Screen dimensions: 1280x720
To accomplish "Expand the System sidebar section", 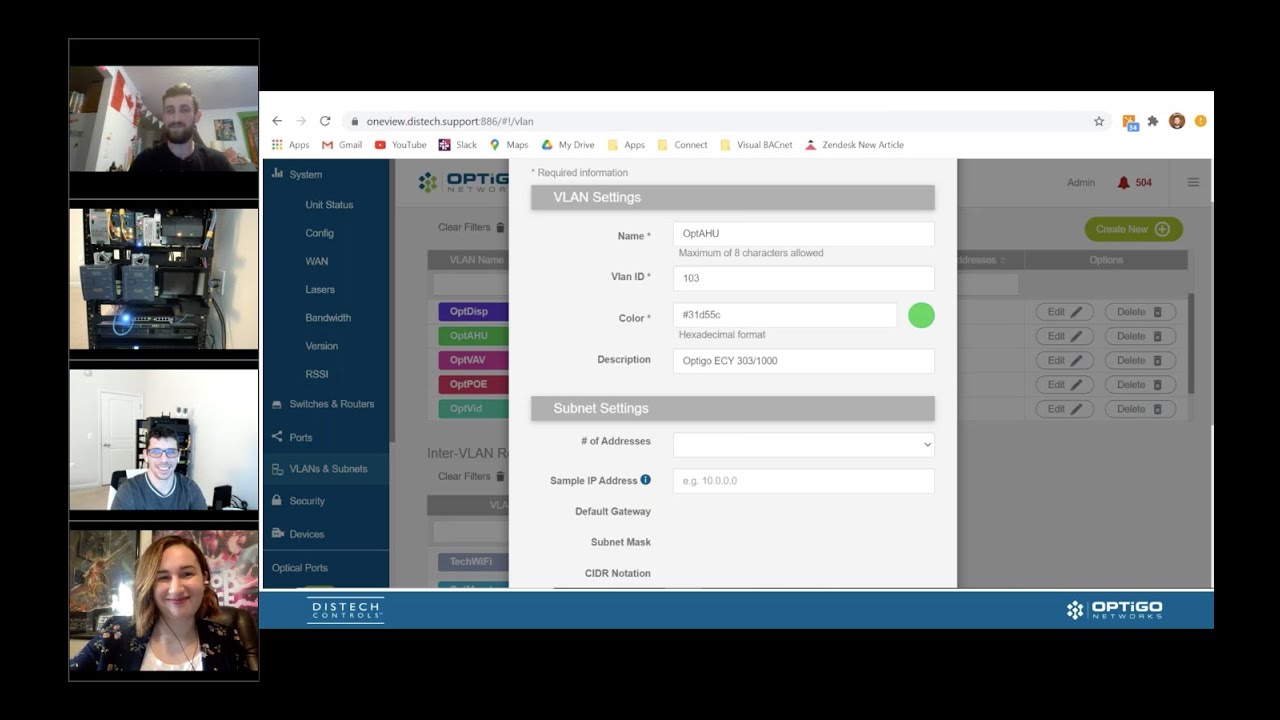I will click(305, 174).
